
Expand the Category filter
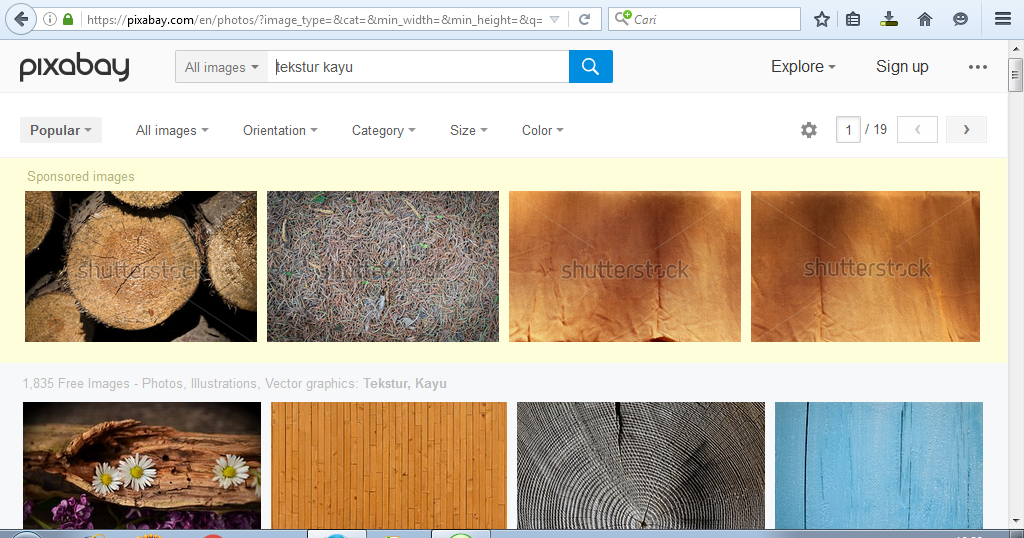coord(384,131)
